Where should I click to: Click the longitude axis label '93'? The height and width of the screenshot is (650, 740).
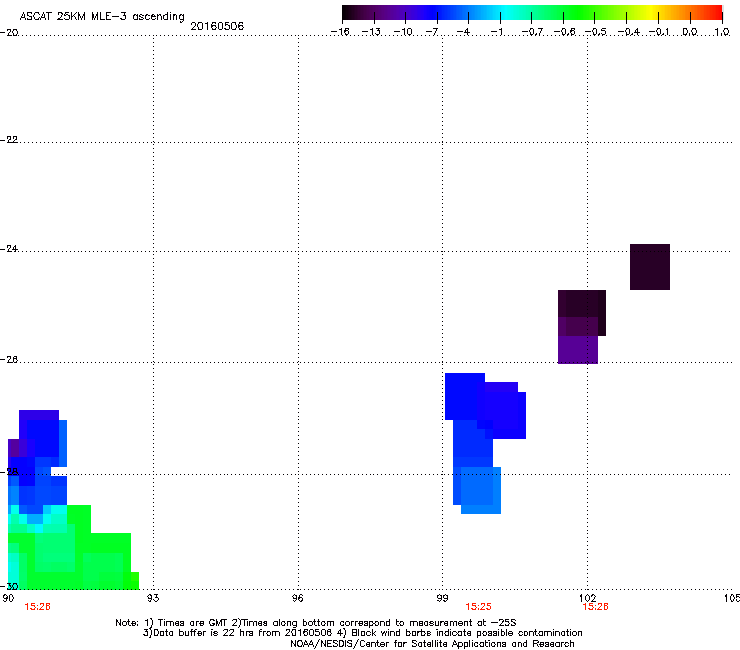tap(153, 598)
